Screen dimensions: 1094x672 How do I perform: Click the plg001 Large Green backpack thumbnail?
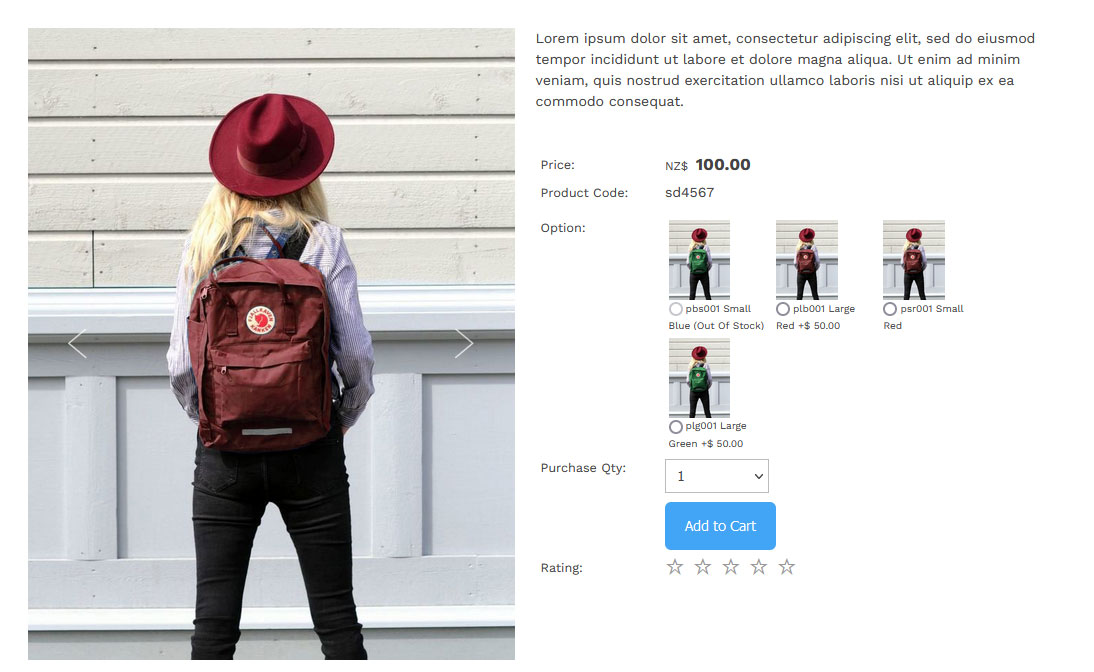(699, 378)
